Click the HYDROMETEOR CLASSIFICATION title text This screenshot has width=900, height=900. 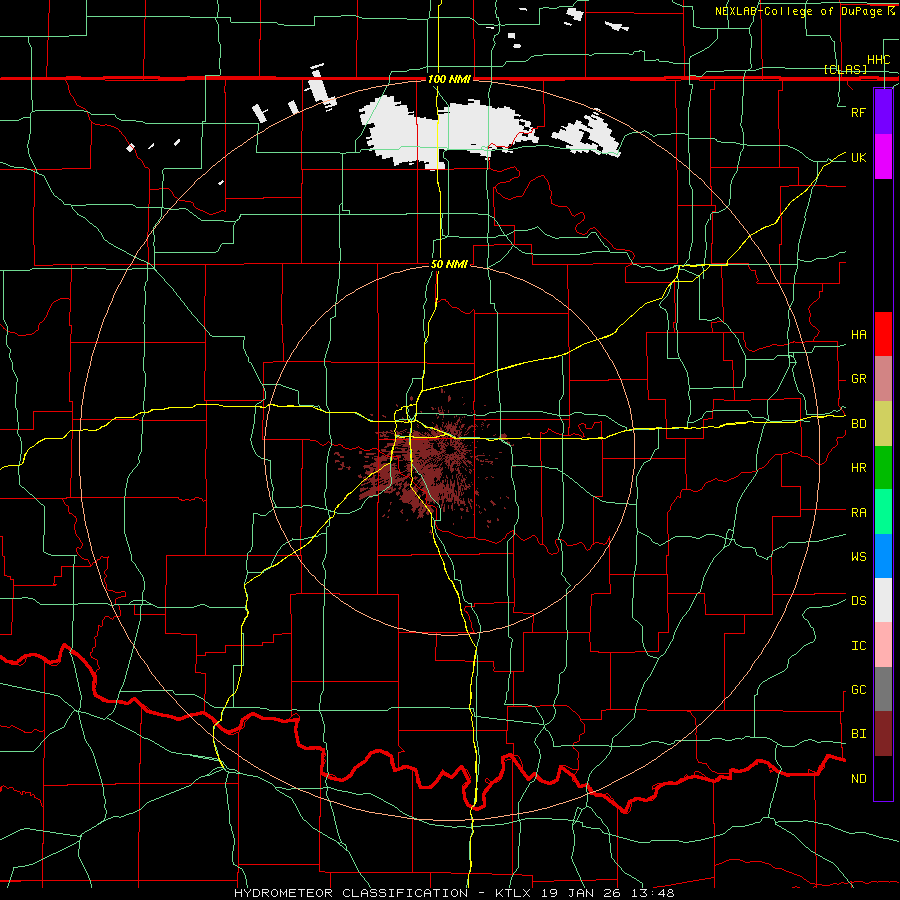(351, 893)
